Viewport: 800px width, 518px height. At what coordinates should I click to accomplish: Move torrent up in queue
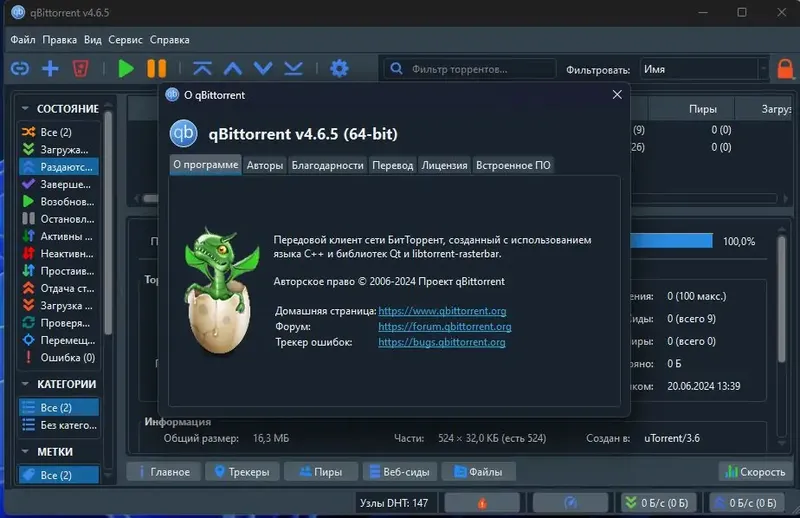(233, 68)
